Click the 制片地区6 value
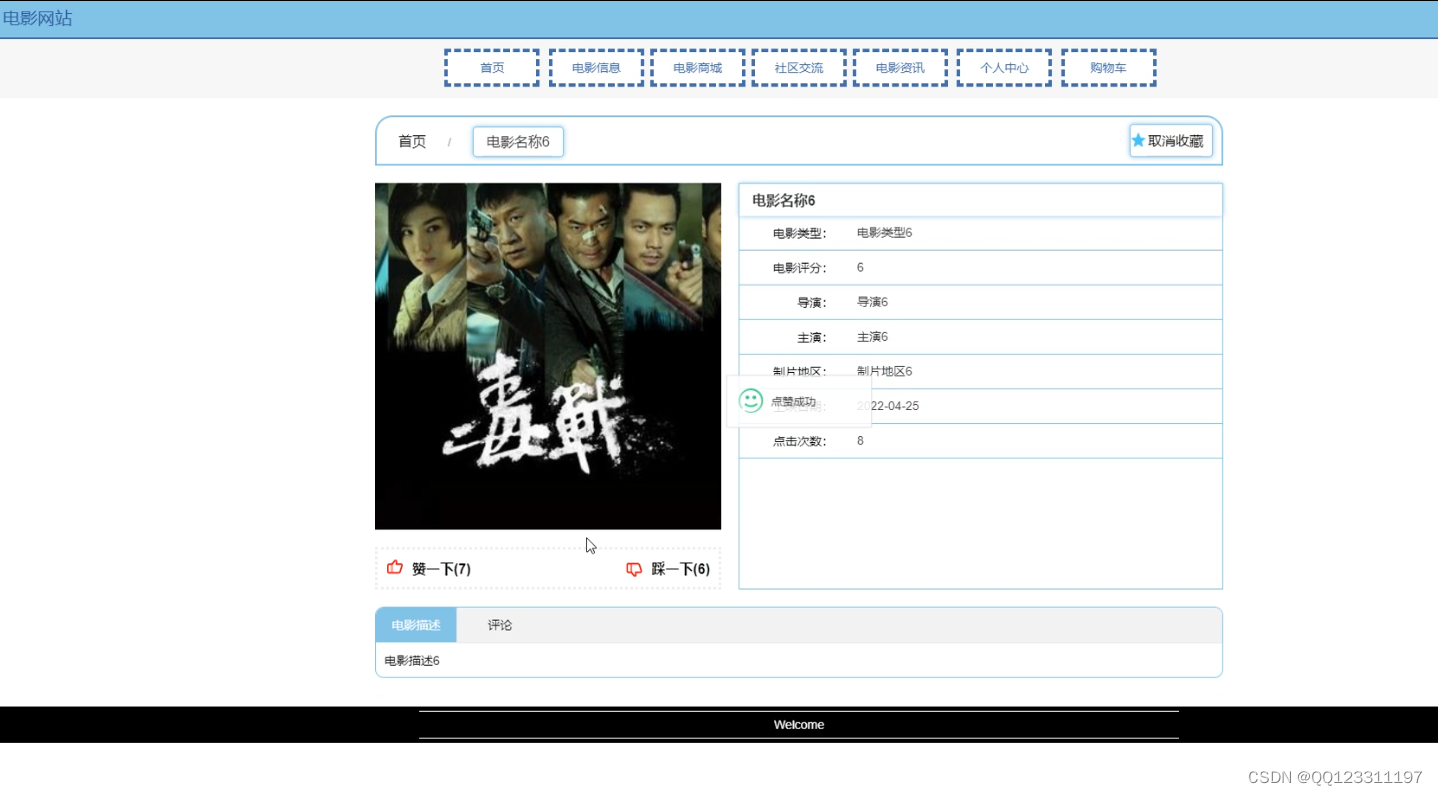The width and height of the screenshot is (1438, 795). pos(884,371)
